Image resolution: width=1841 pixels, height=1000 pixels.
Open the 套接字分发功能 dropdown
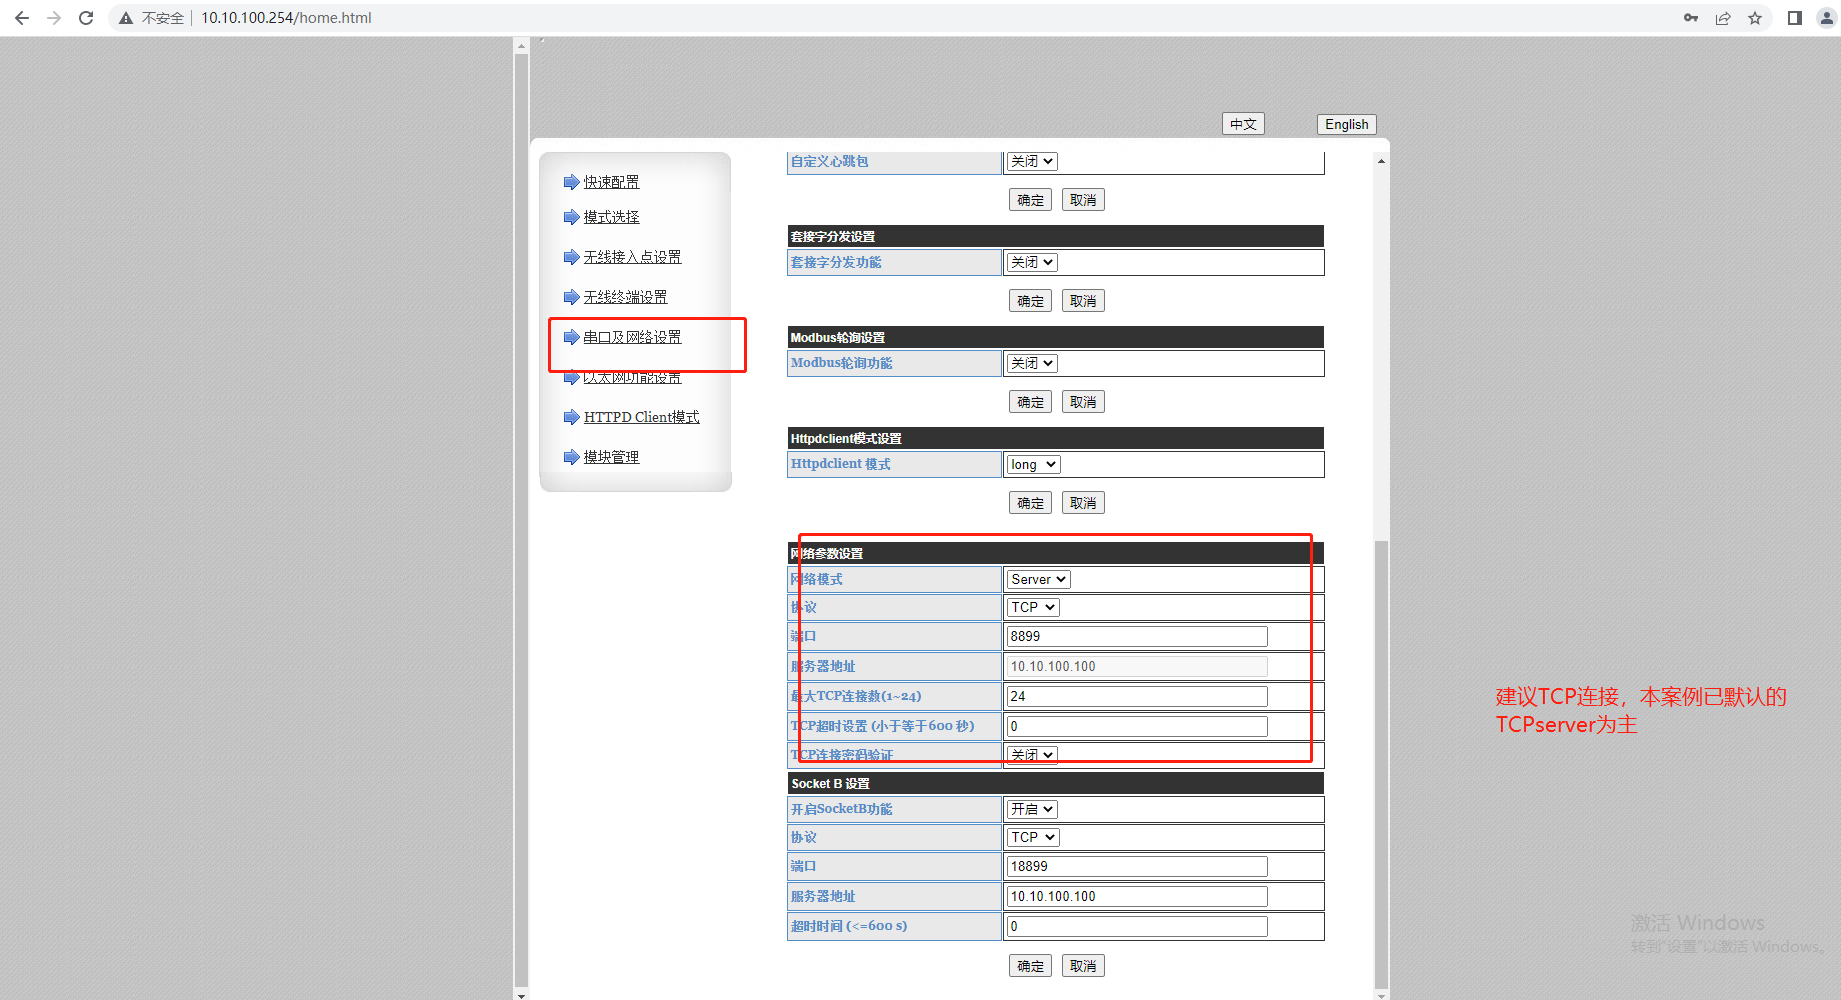(x=1032, y=262)
